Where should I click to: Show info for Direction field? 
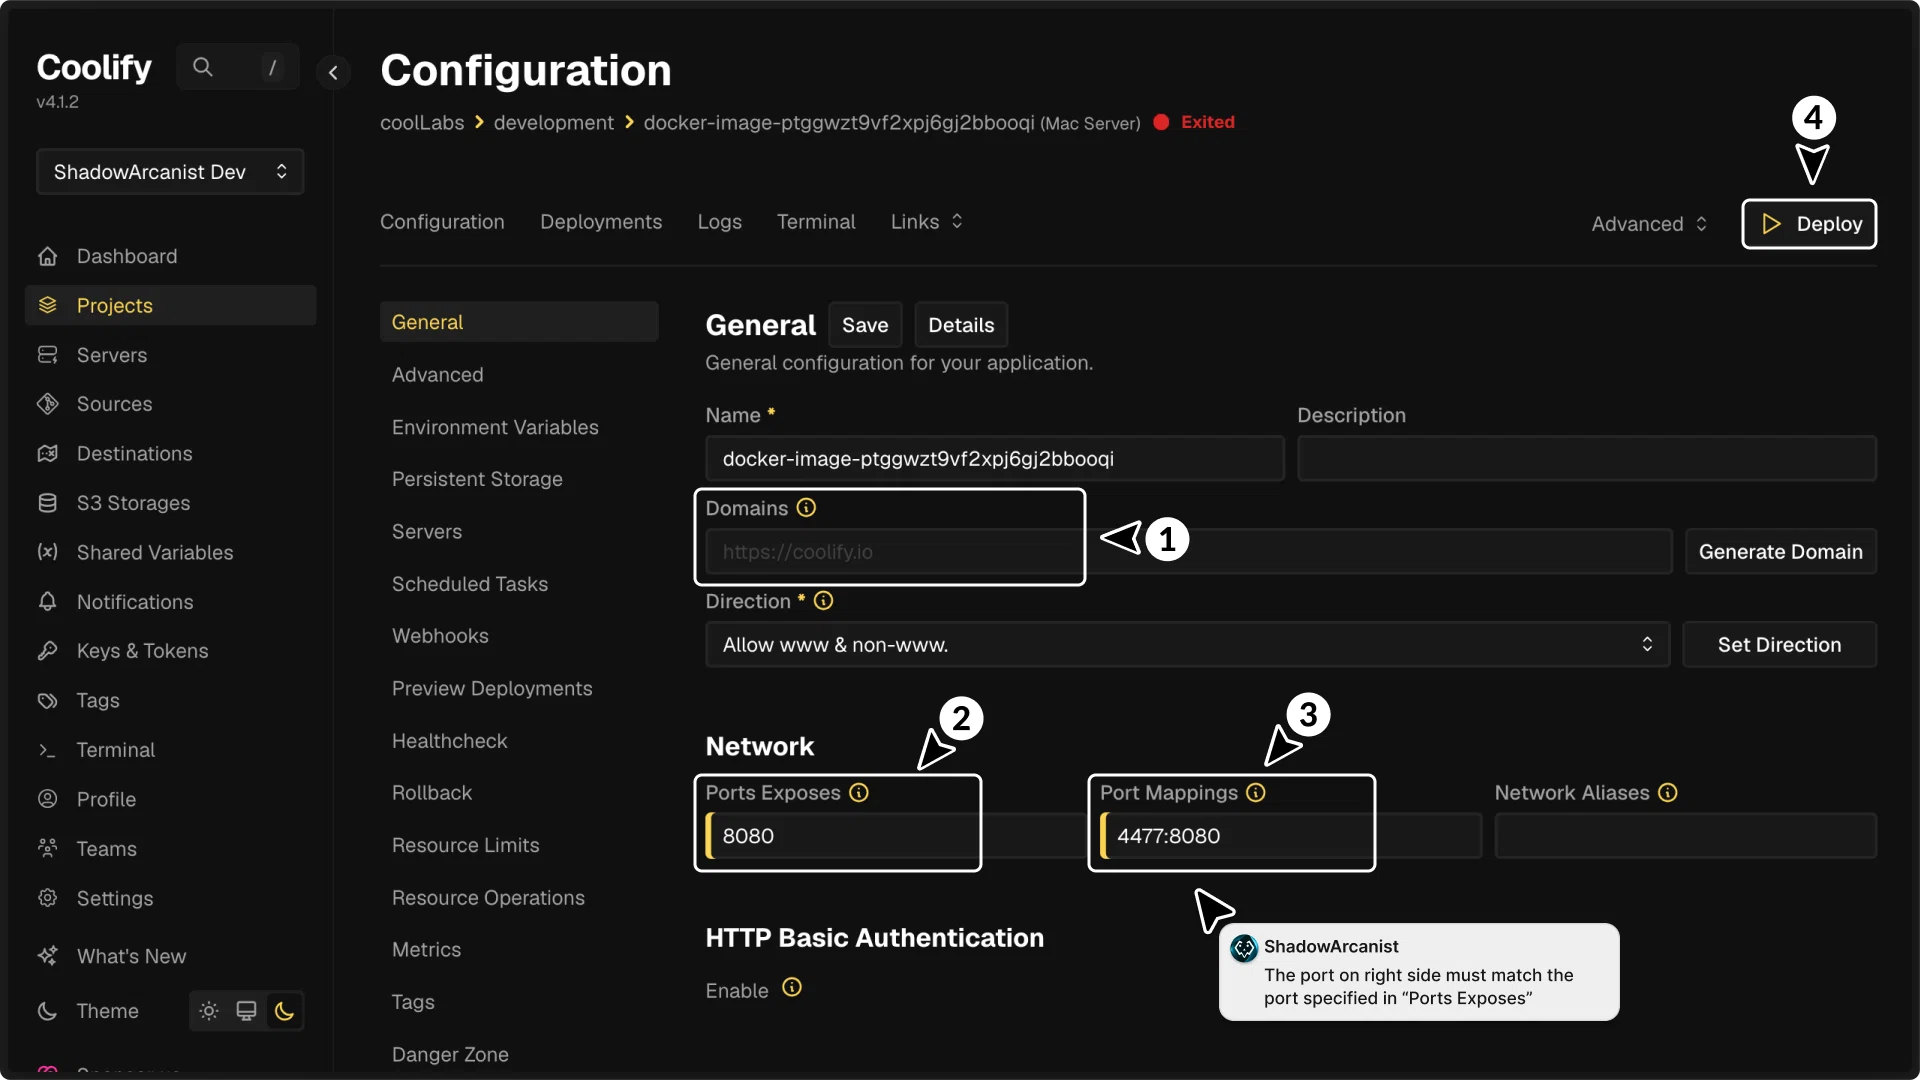[823, 601]
